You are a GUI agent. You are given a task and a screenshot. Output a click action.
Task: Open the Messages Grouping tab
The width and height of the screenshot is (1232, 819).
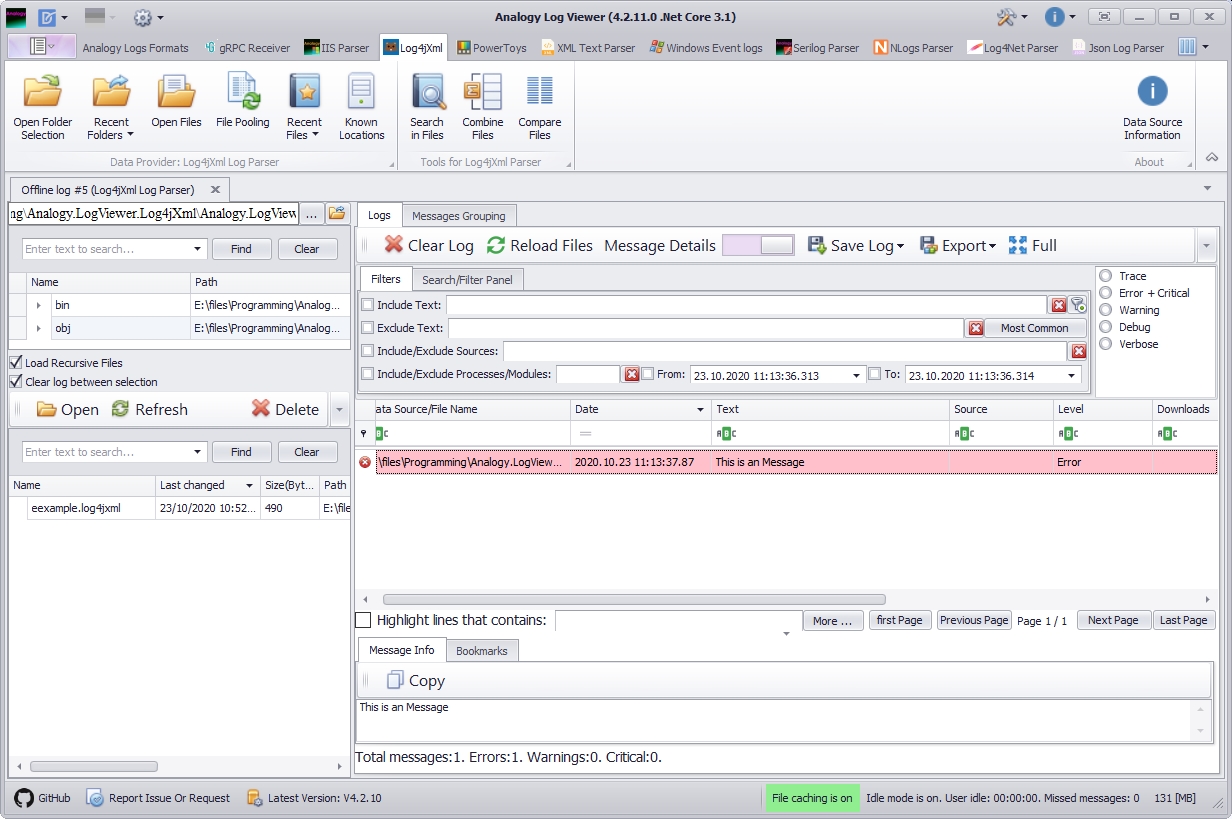[459, 215]
